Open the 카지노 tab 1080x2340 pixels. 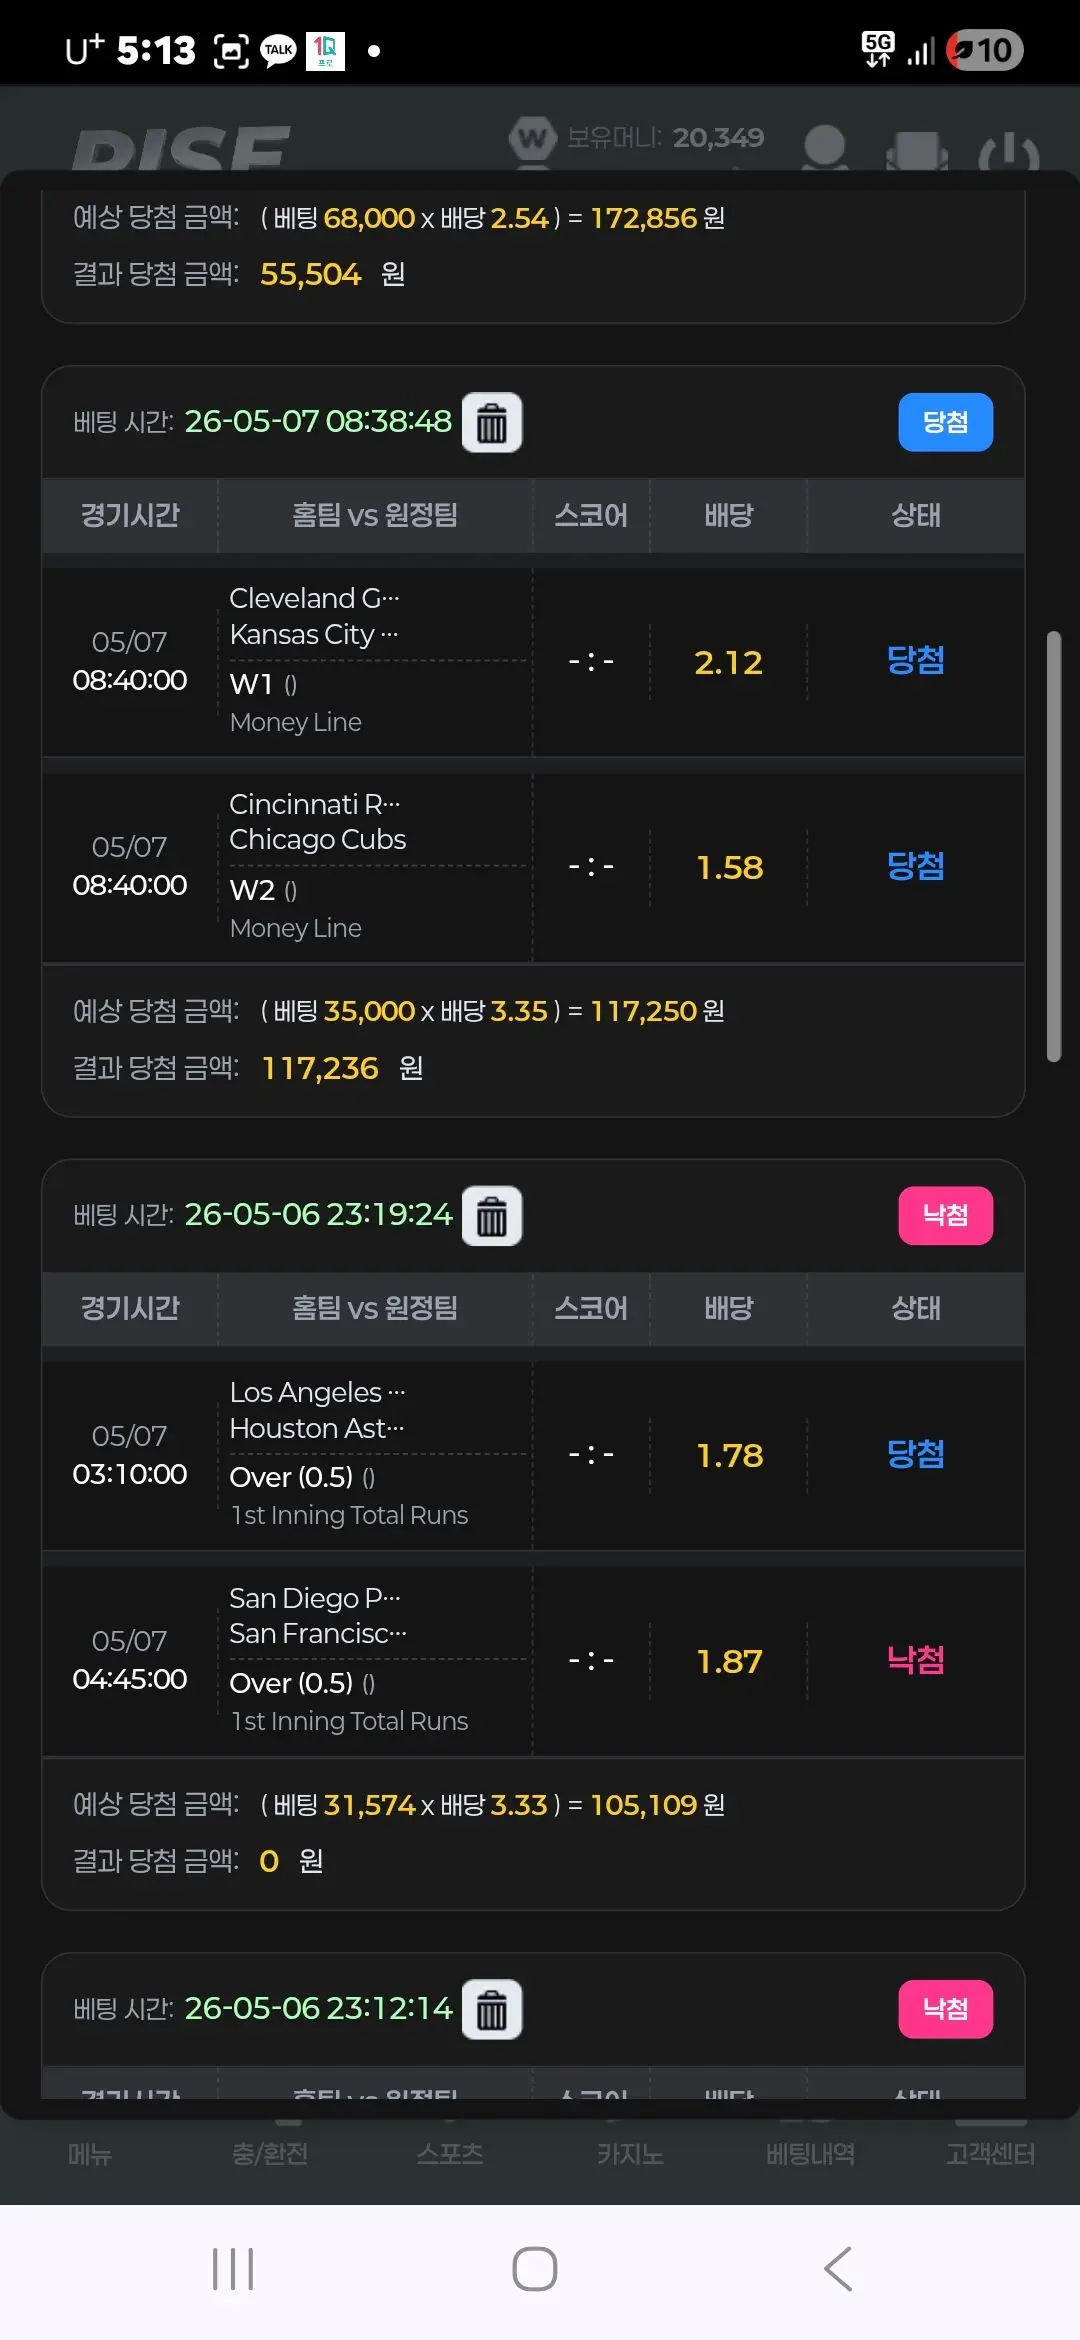630,2153
